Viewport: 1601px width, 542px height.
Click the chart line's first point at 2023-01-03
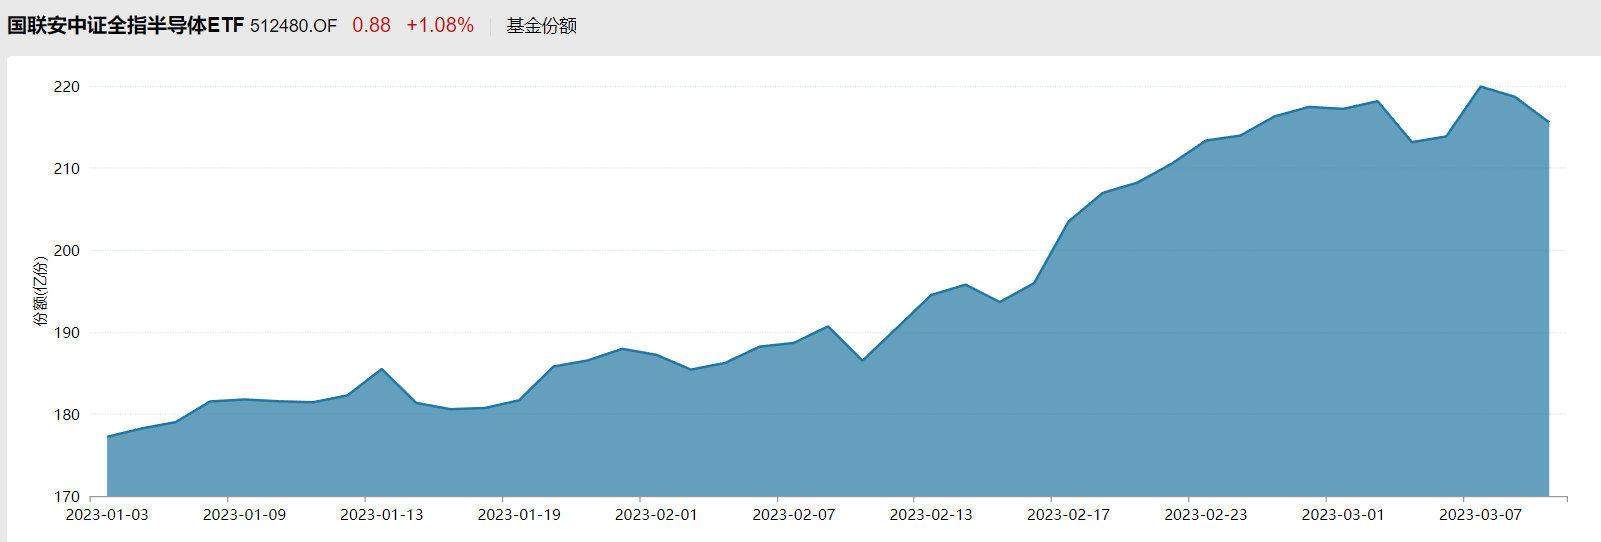tap(107, 437)
